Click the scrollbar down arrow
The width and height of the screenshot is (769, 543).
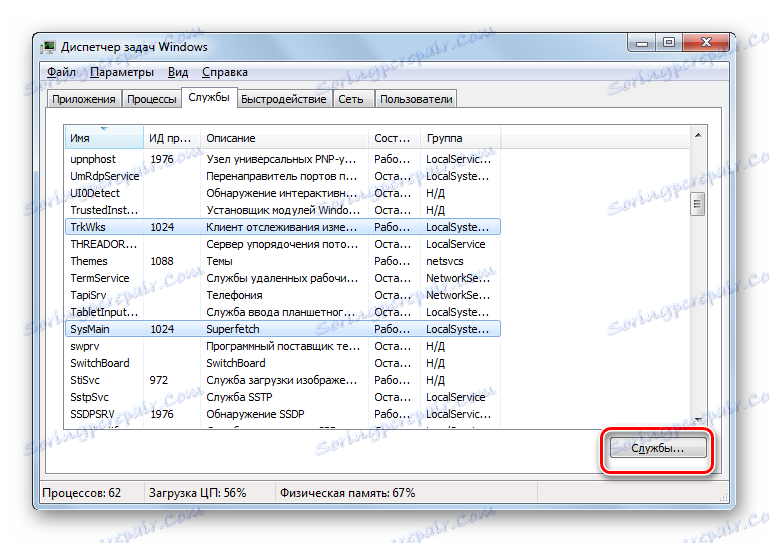[698, 420]
